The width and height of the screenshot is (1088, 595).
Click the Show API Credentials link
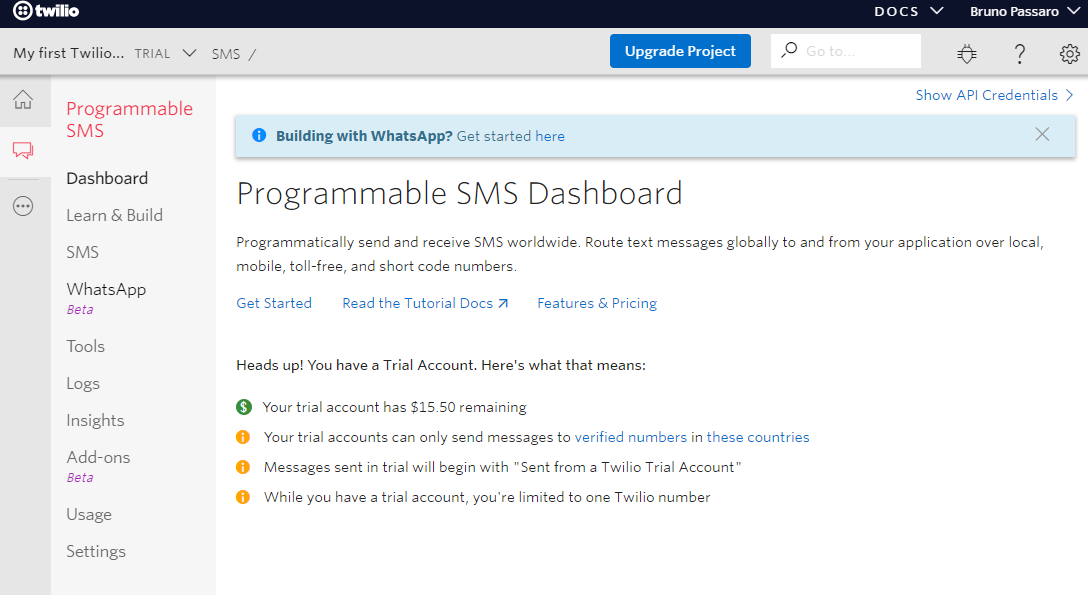994,95
